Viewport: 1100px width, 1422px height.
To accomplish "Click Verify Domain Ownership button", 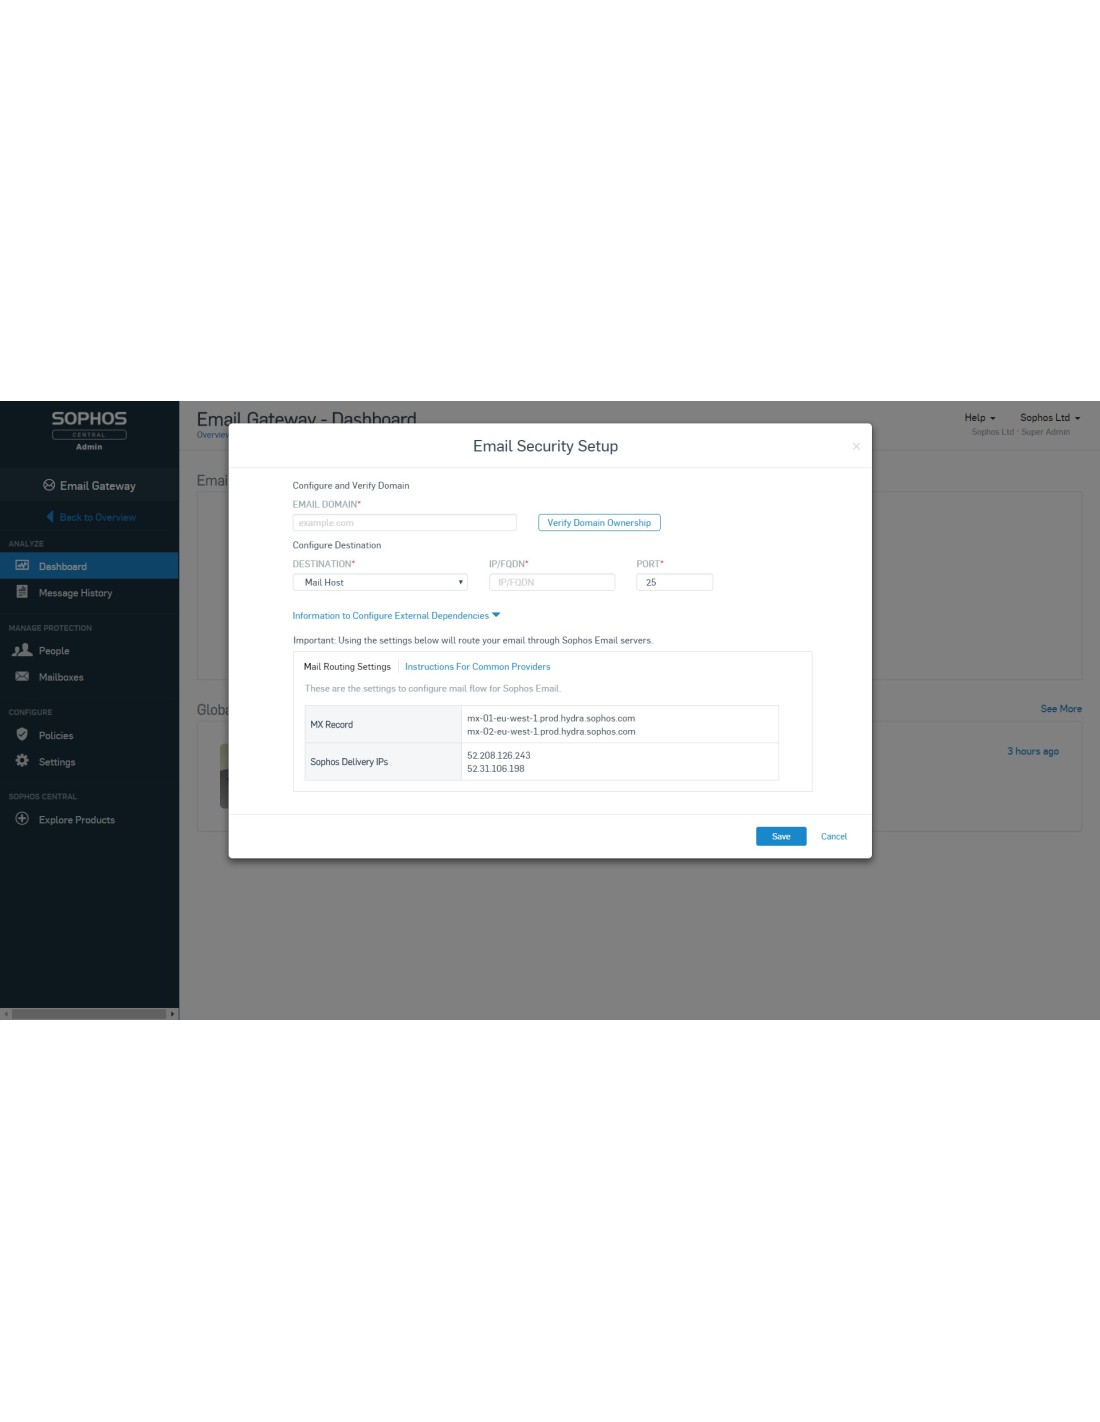I will [x=599, y=523].
